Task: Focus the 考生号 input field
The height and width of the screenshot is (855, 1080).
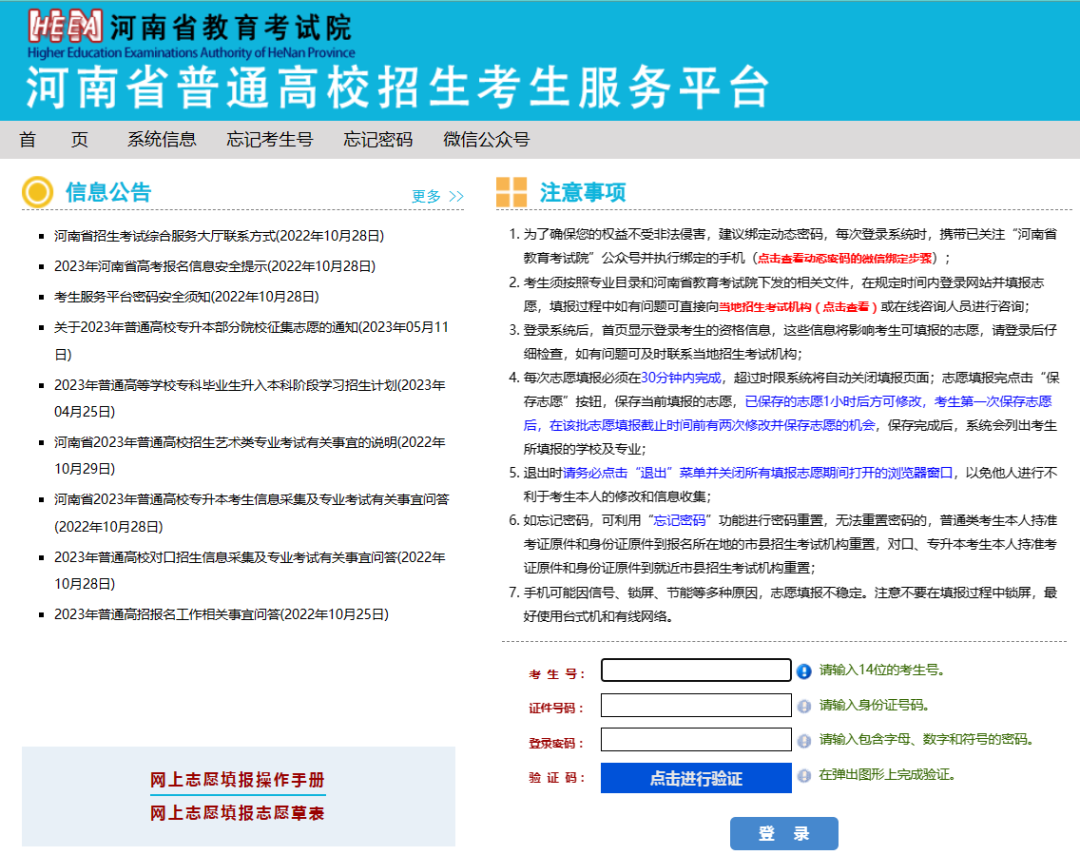Action: [x=695, y=670]
